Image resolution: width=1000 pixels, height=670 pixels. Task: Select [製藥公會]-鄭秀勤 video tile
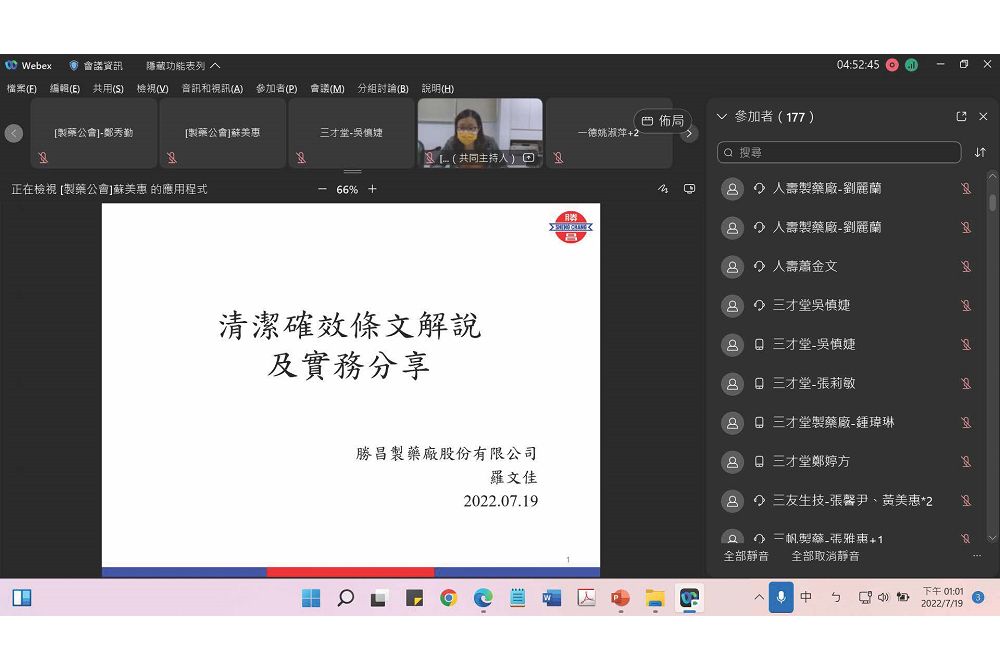94,133
